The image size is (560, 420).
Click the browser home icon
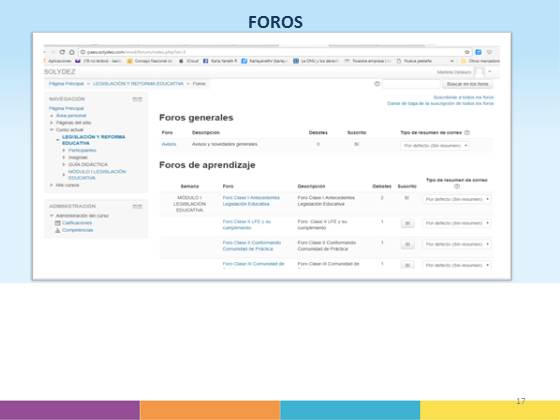(72, 52)
